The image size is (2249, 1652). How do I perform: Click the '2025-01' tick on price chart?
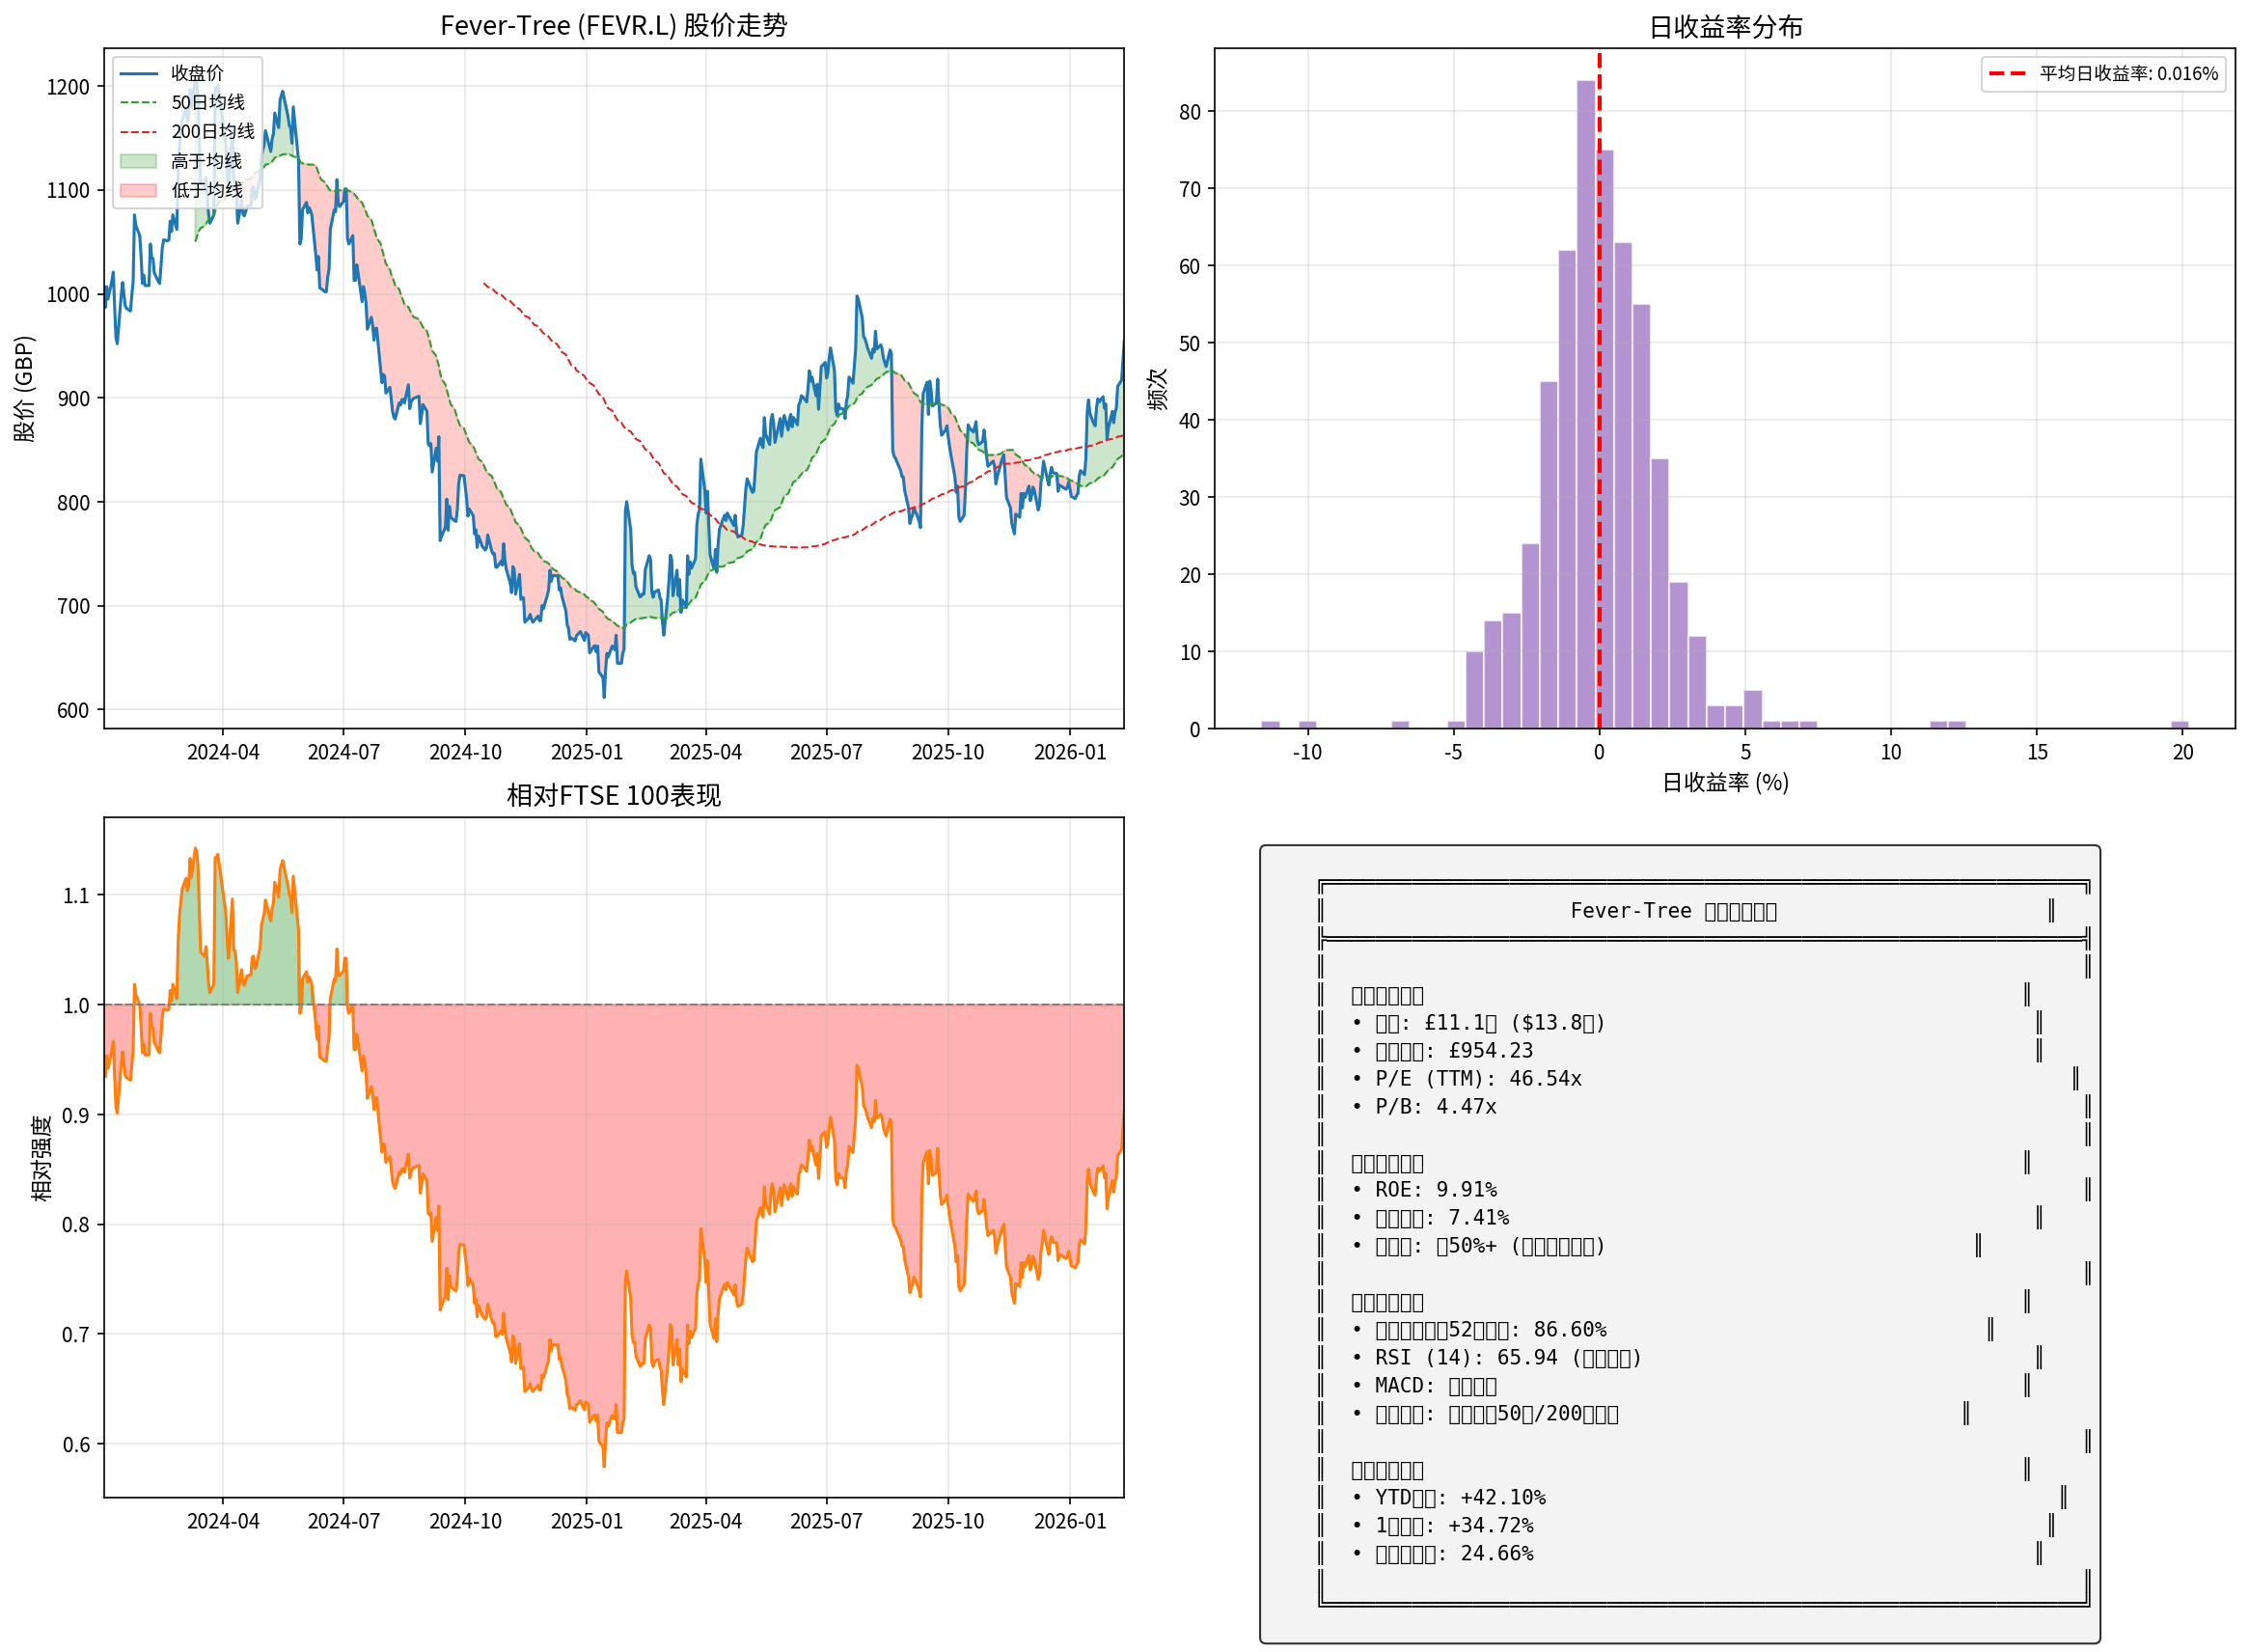(x=586, y=752)
